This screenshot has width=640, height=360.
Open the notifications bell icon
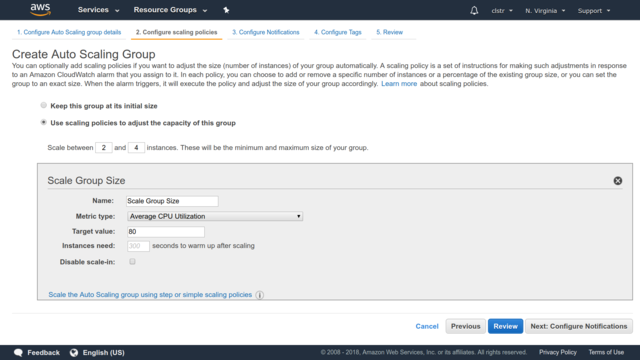[x=474, y=11]
